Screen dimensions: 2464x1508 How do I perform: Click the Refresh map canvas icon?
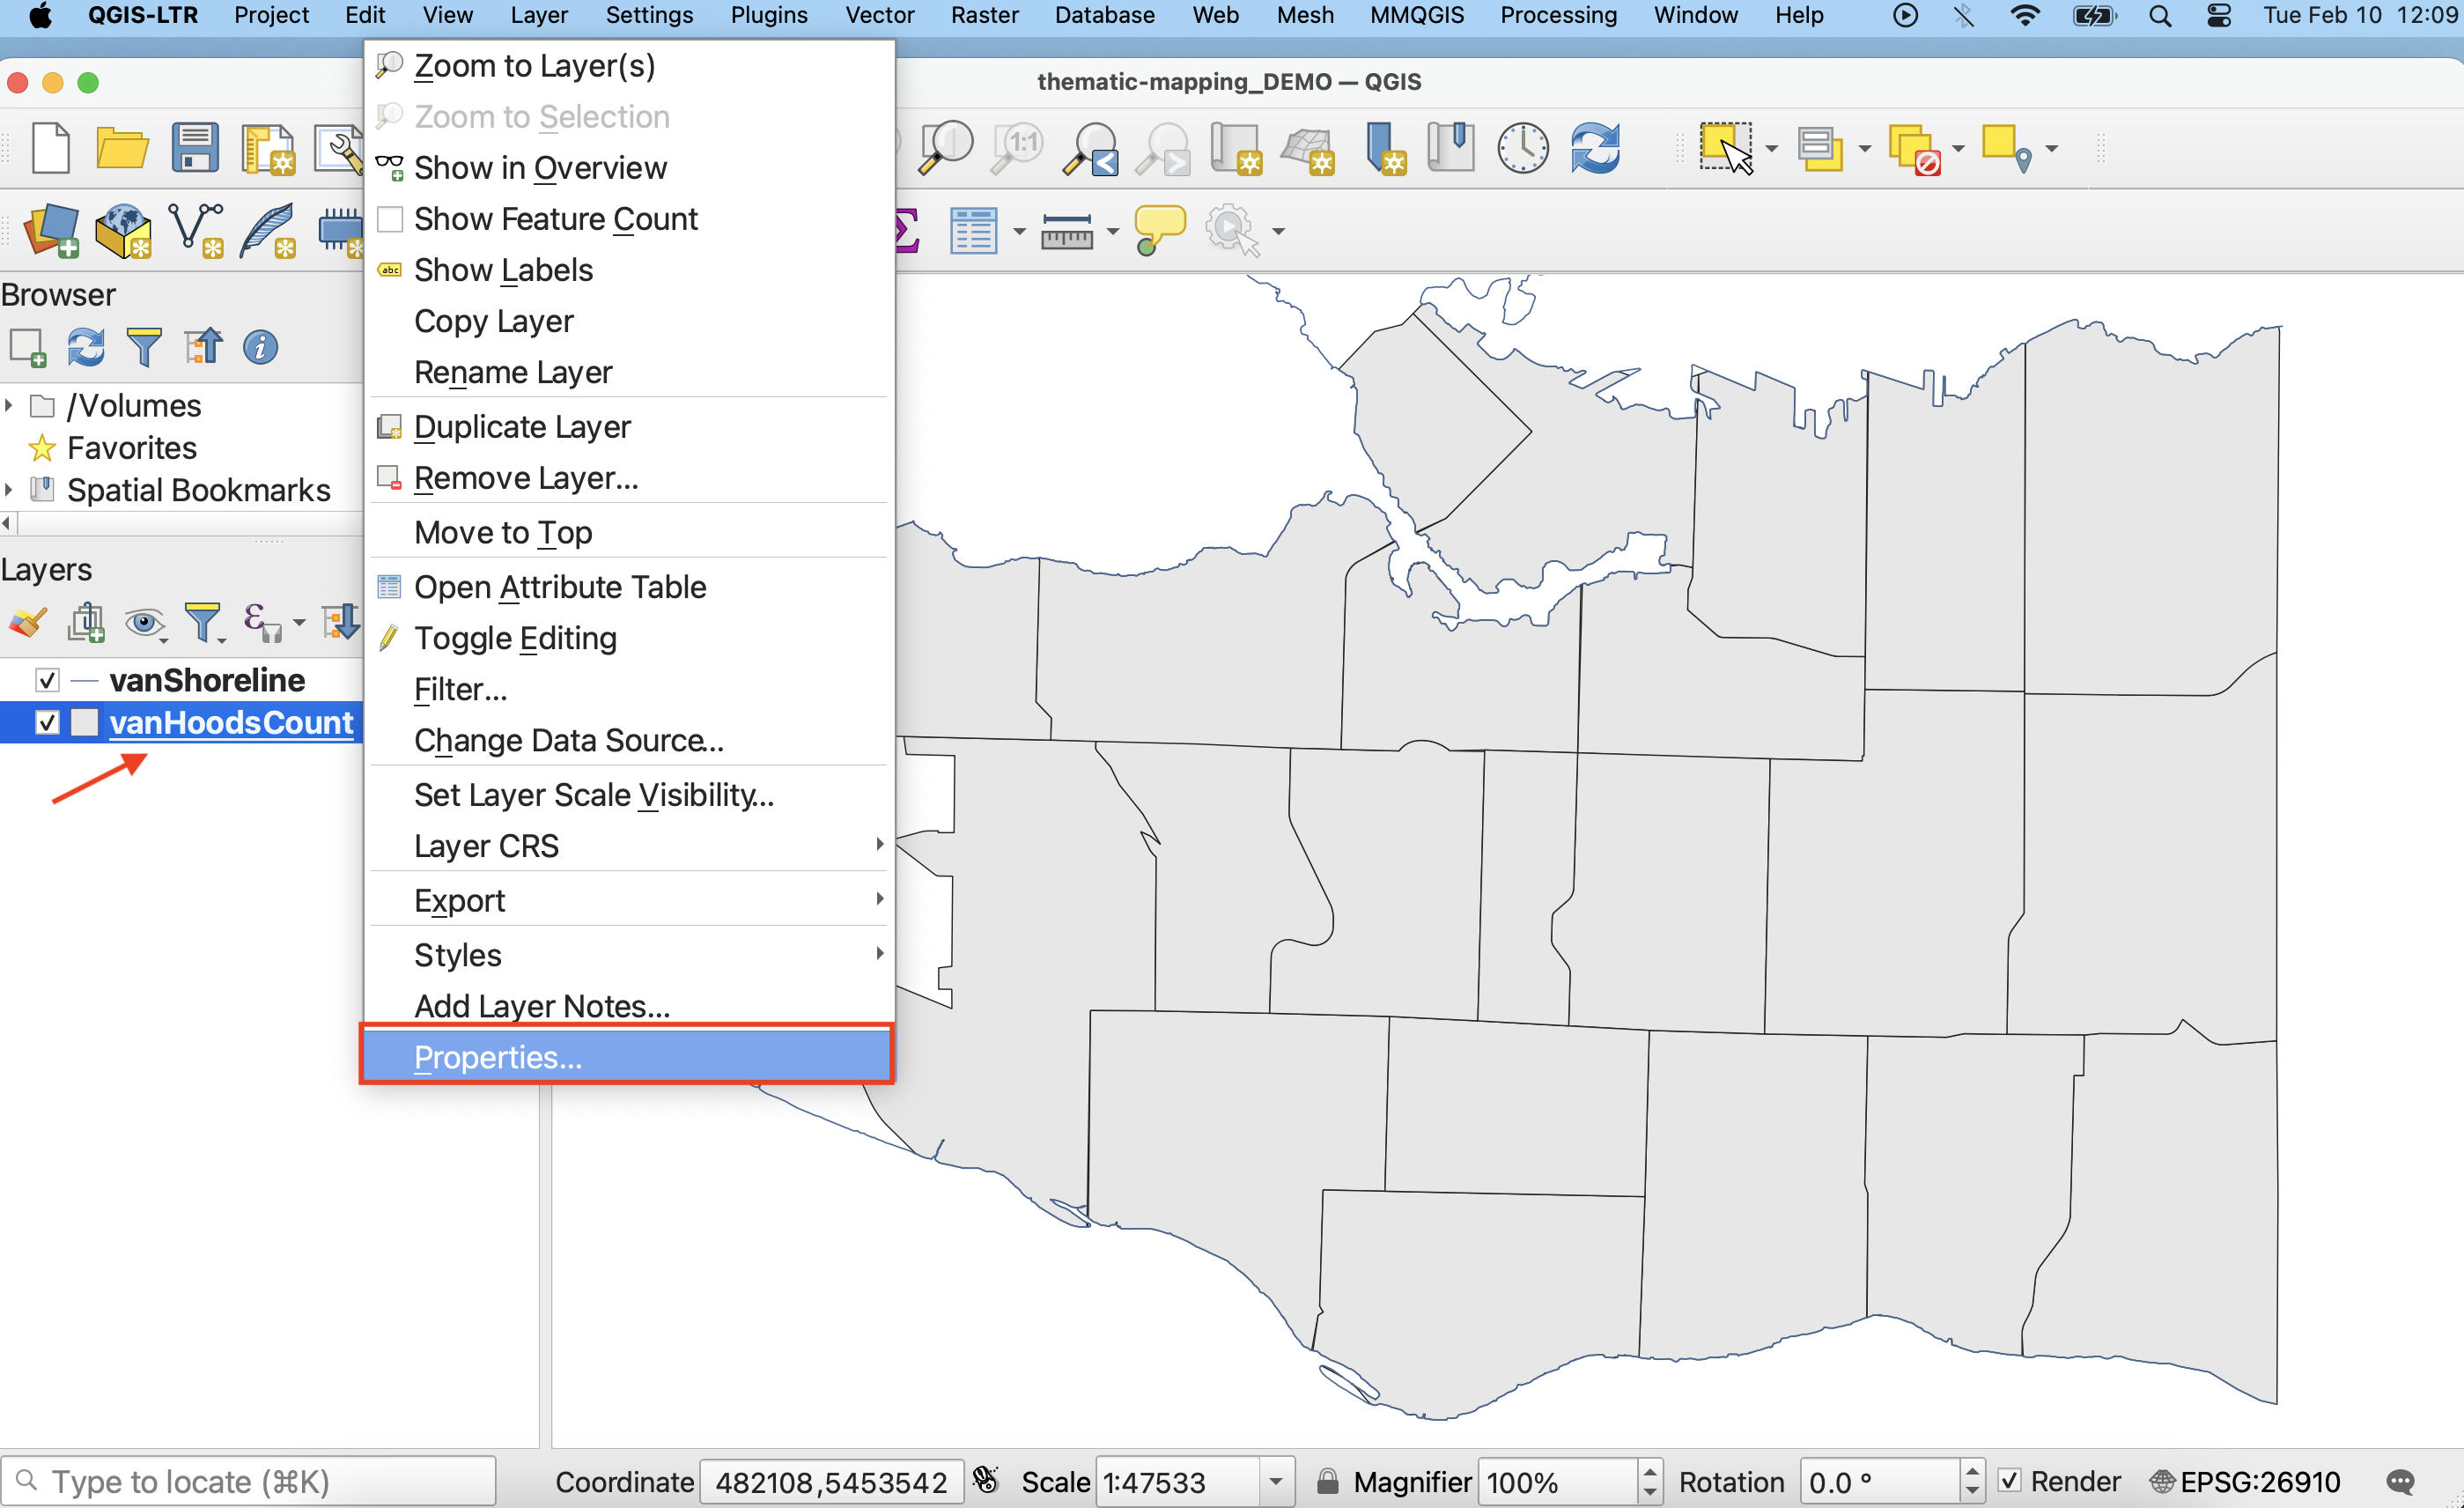click(1595, 148)
